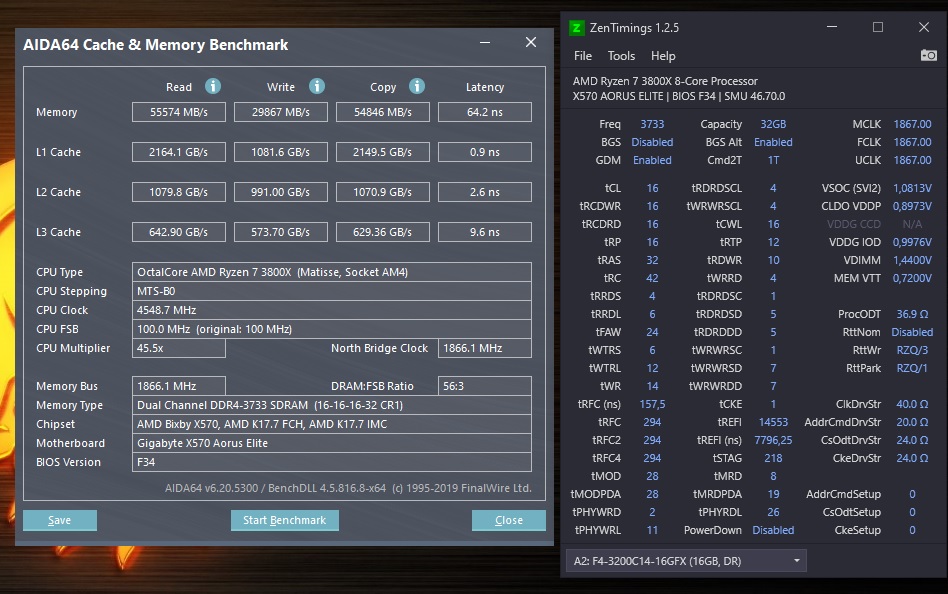
Task: Click the RttPark value RZQ/1
Action: click(x=912, y=368)
